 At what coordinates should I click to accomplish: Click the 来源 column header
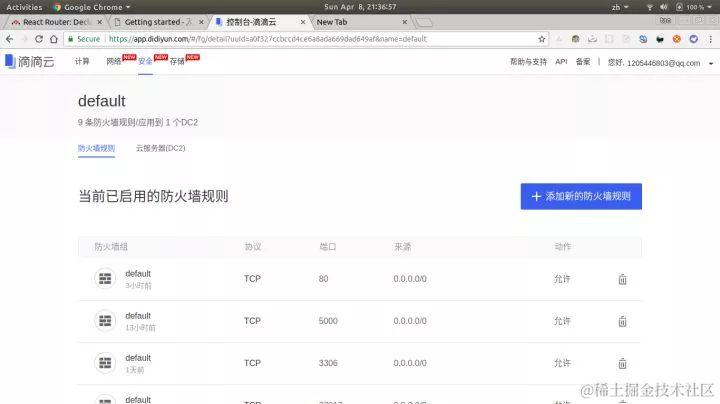pos(402,247)
